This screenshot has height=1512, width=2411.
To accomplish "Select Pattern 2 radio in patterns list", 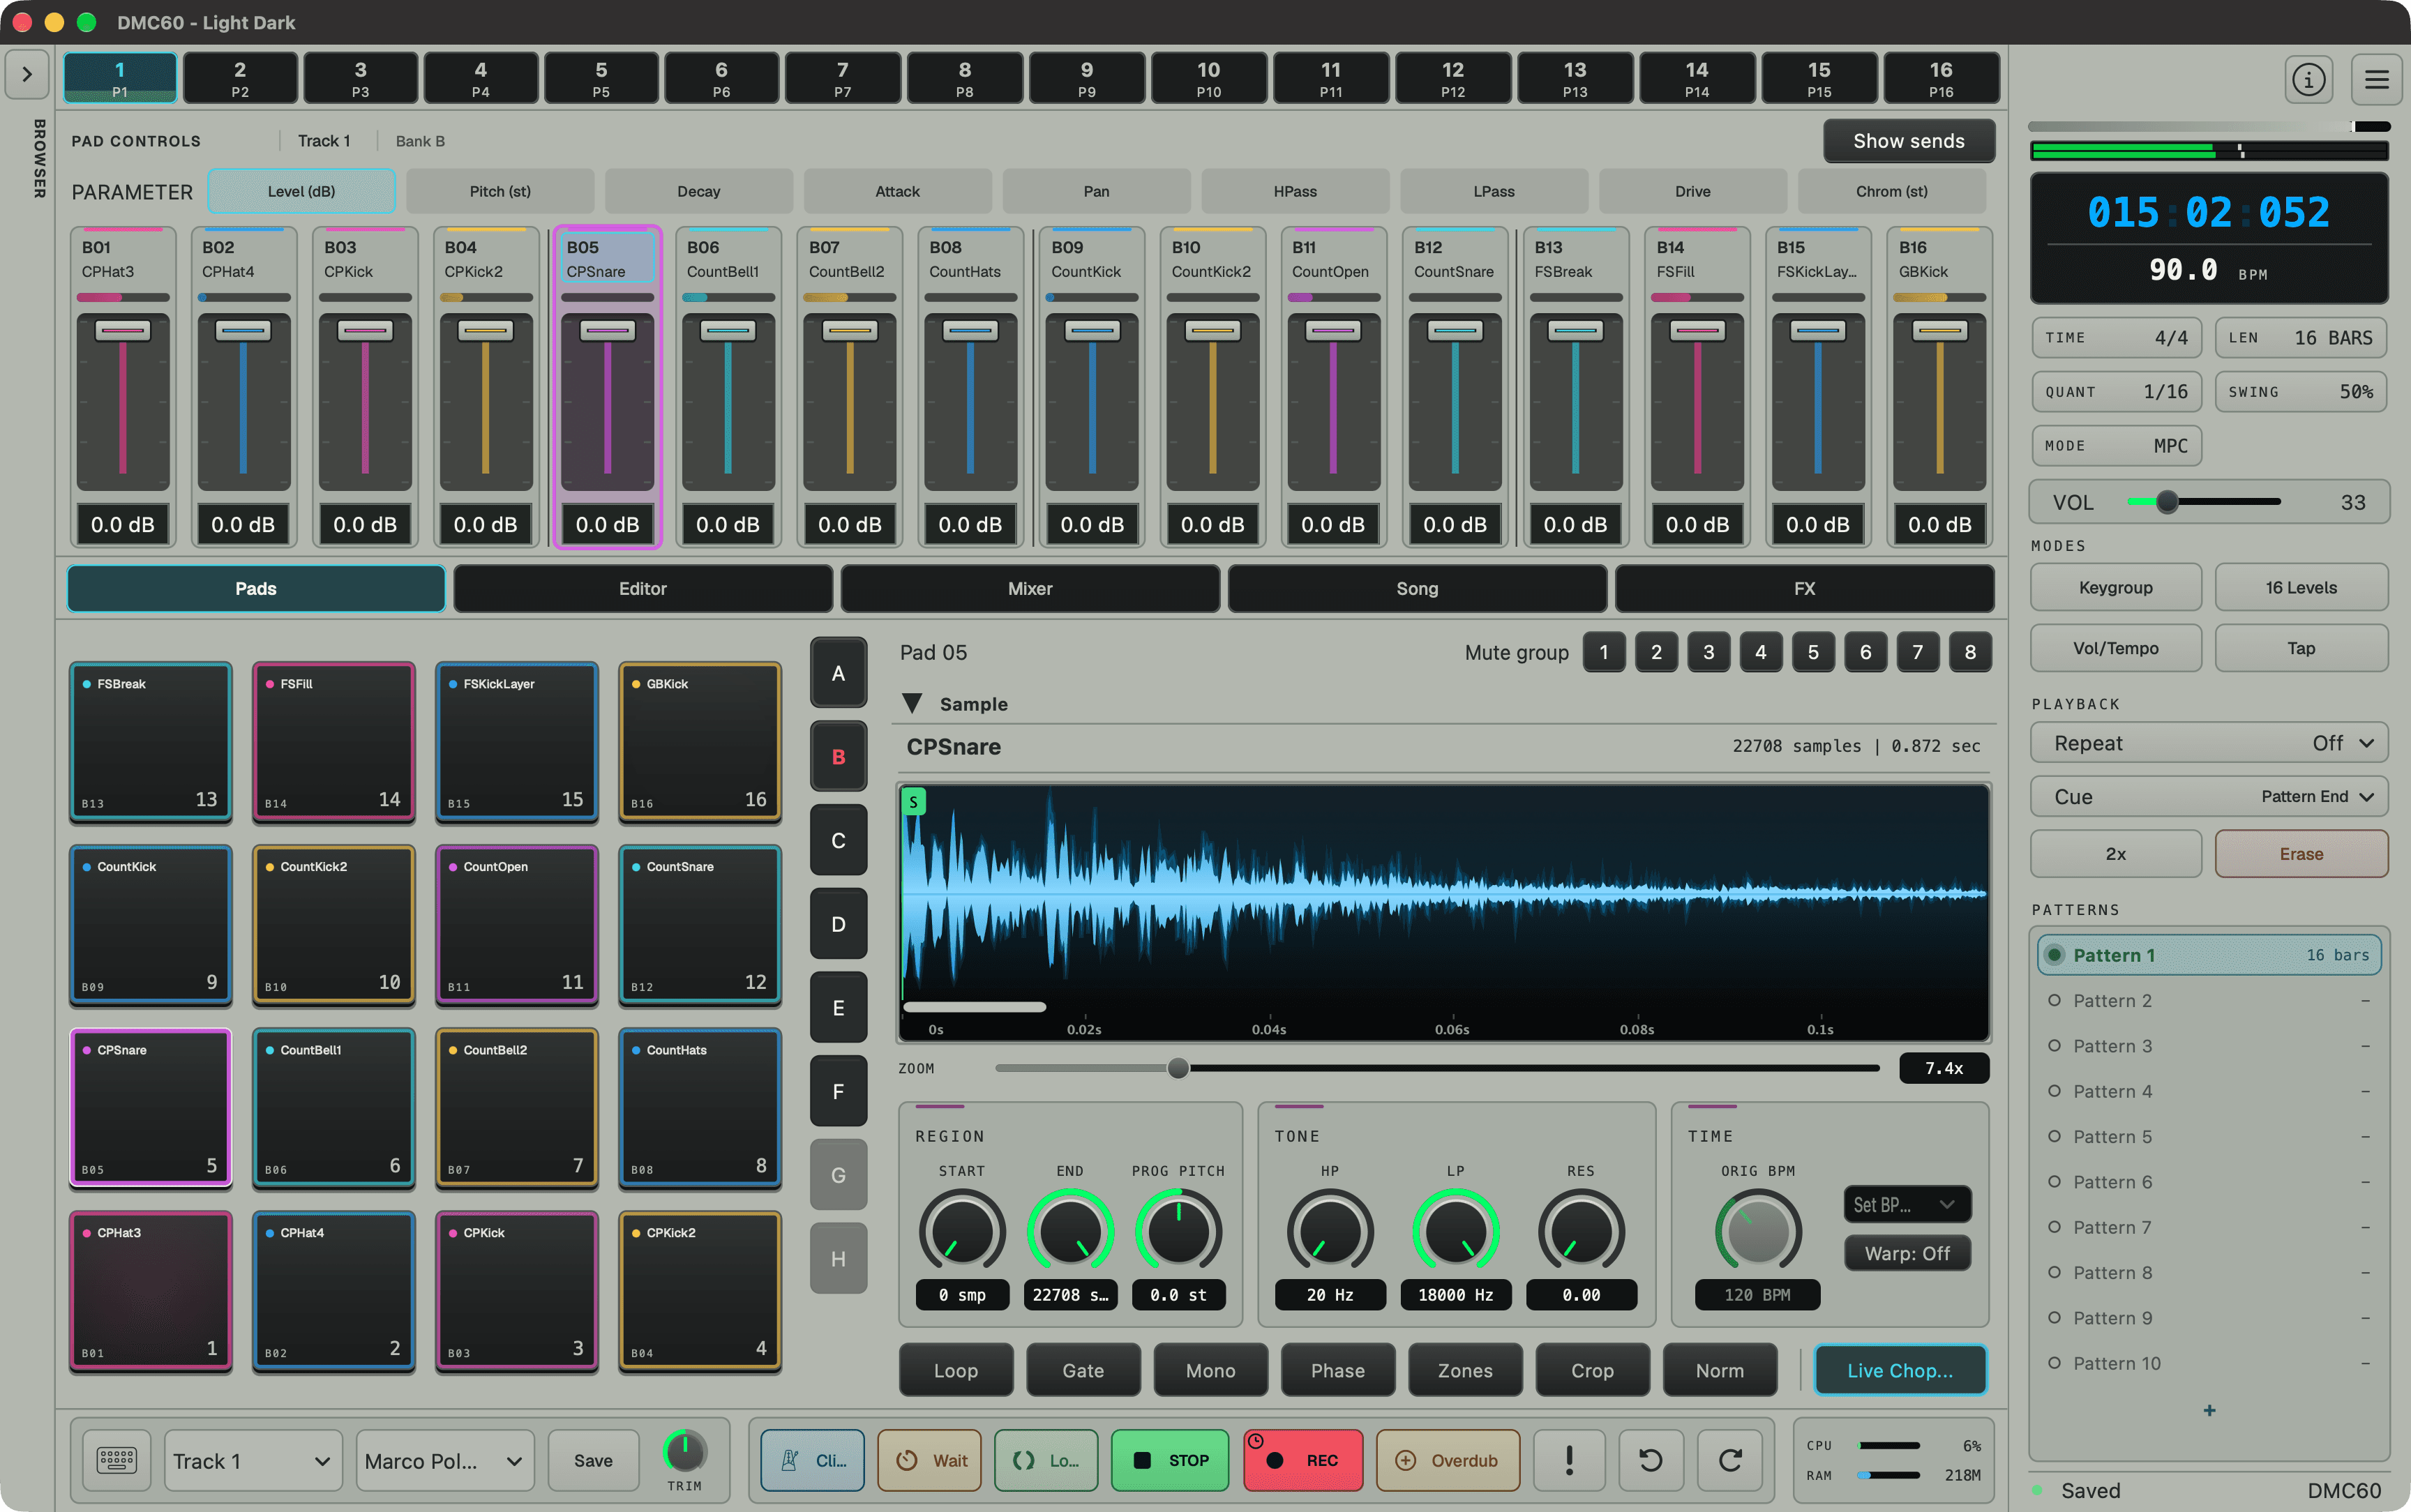I will coord(2054,1000).
